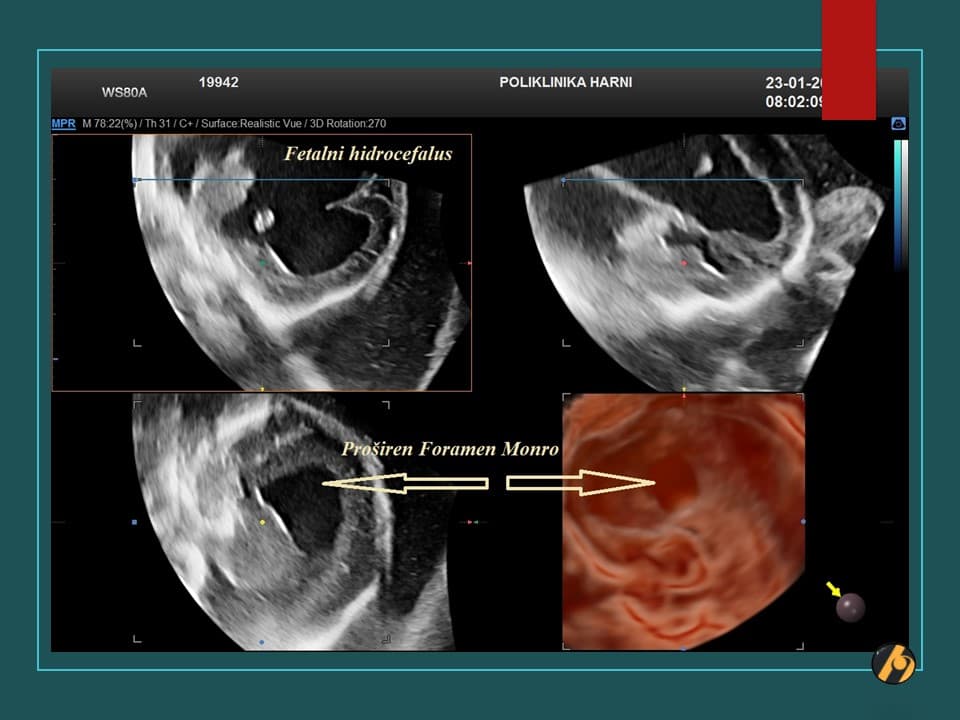Select the yellow arrow pointer marker
Screen dimensions: 960x720
tap(834, 588)
